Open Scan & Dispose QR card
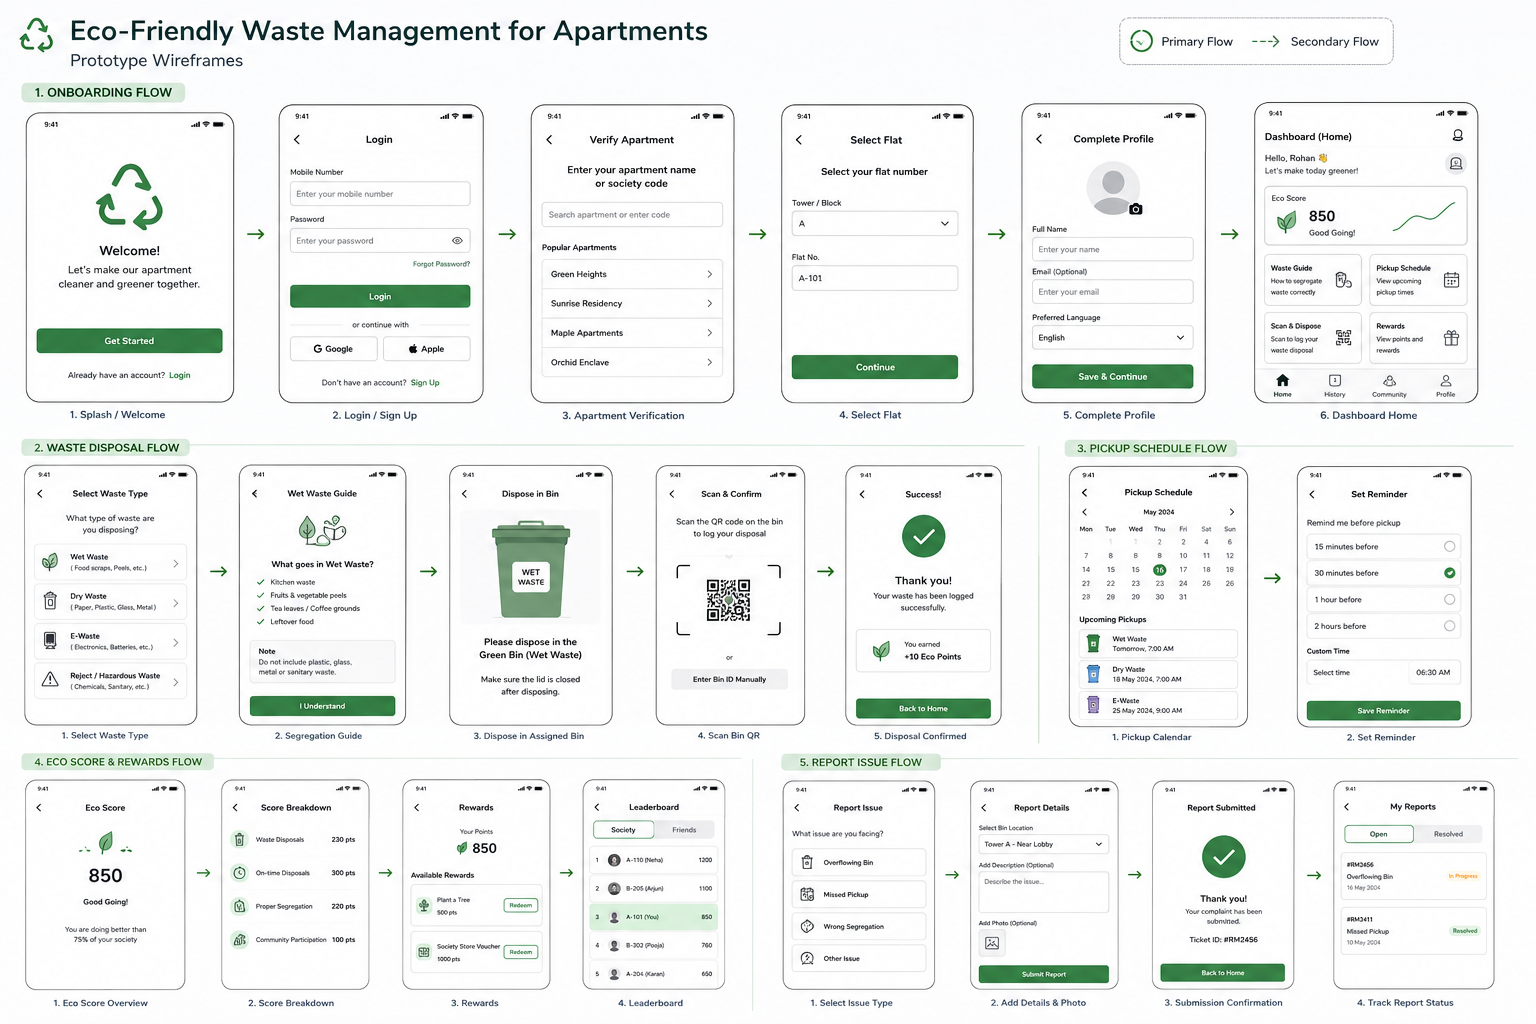This screenshot has height=1024, width=1536. (1312, 338)
